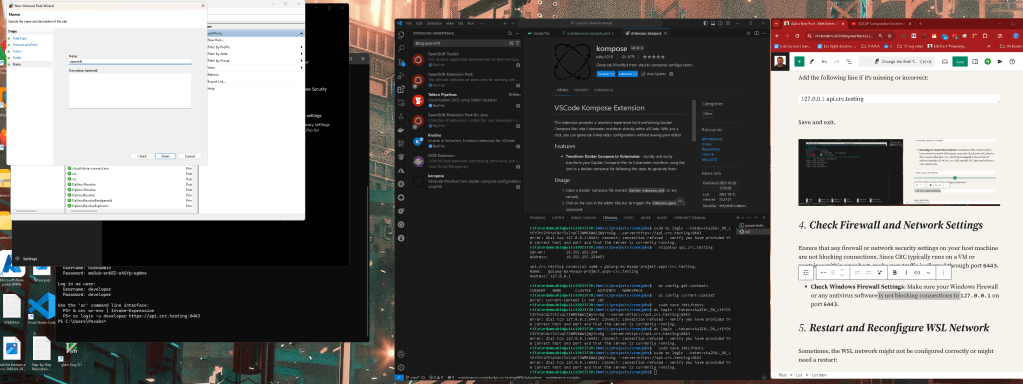
Task: Click Cancel in New Inbound Rule Wizard
Action: (190, 156)
